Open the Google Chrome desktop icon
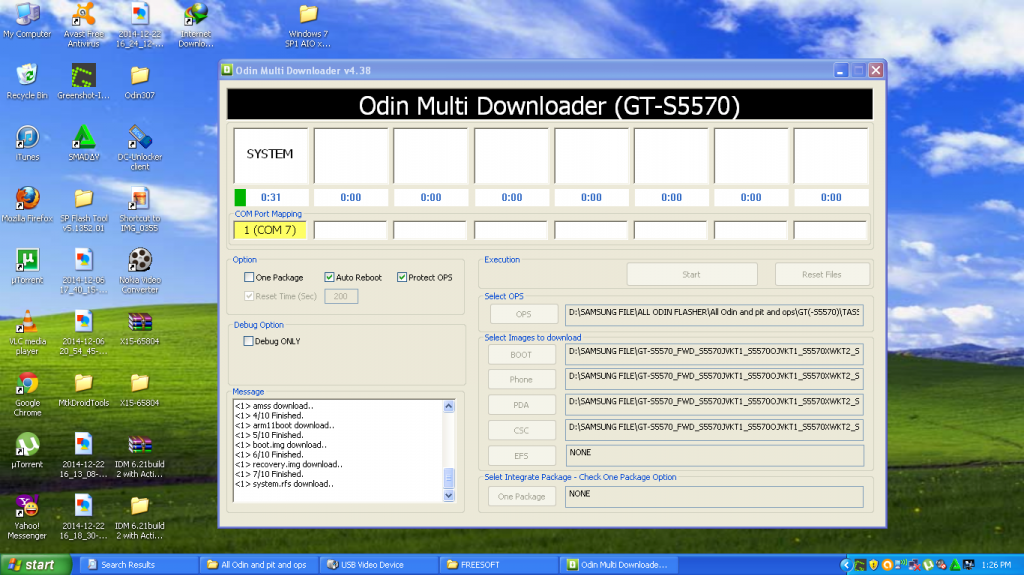The width and height of the screenshot is (1024, 575). pos(28,383)
